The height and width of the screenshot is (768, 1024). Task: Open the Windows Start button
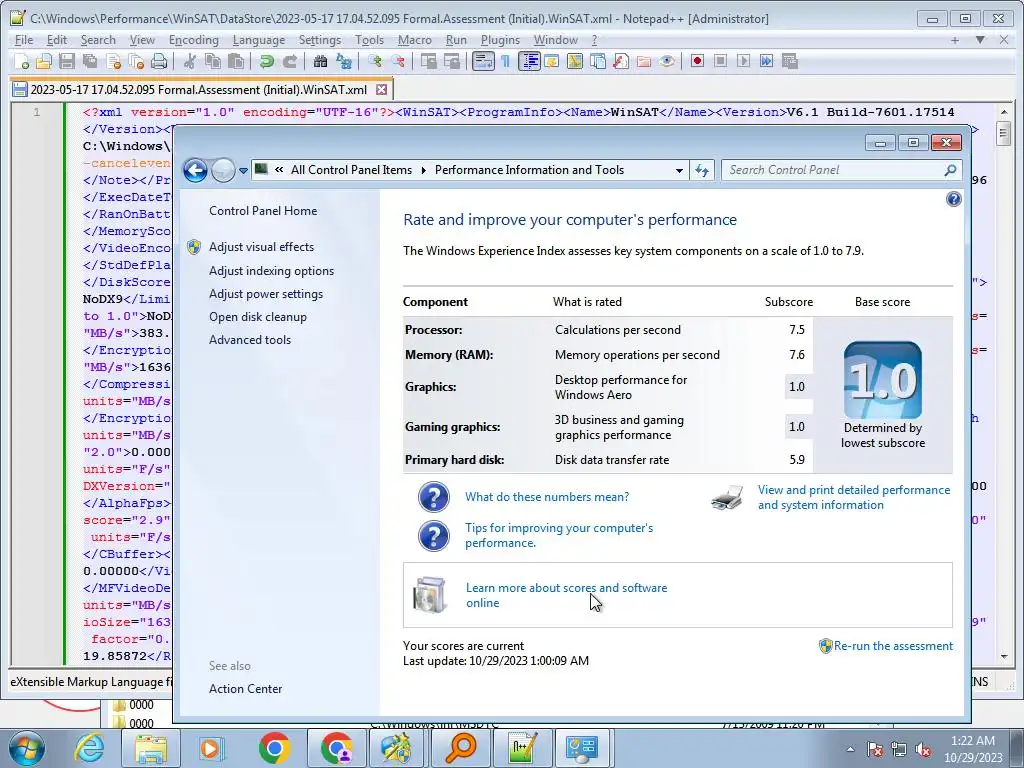coord(25,748)
